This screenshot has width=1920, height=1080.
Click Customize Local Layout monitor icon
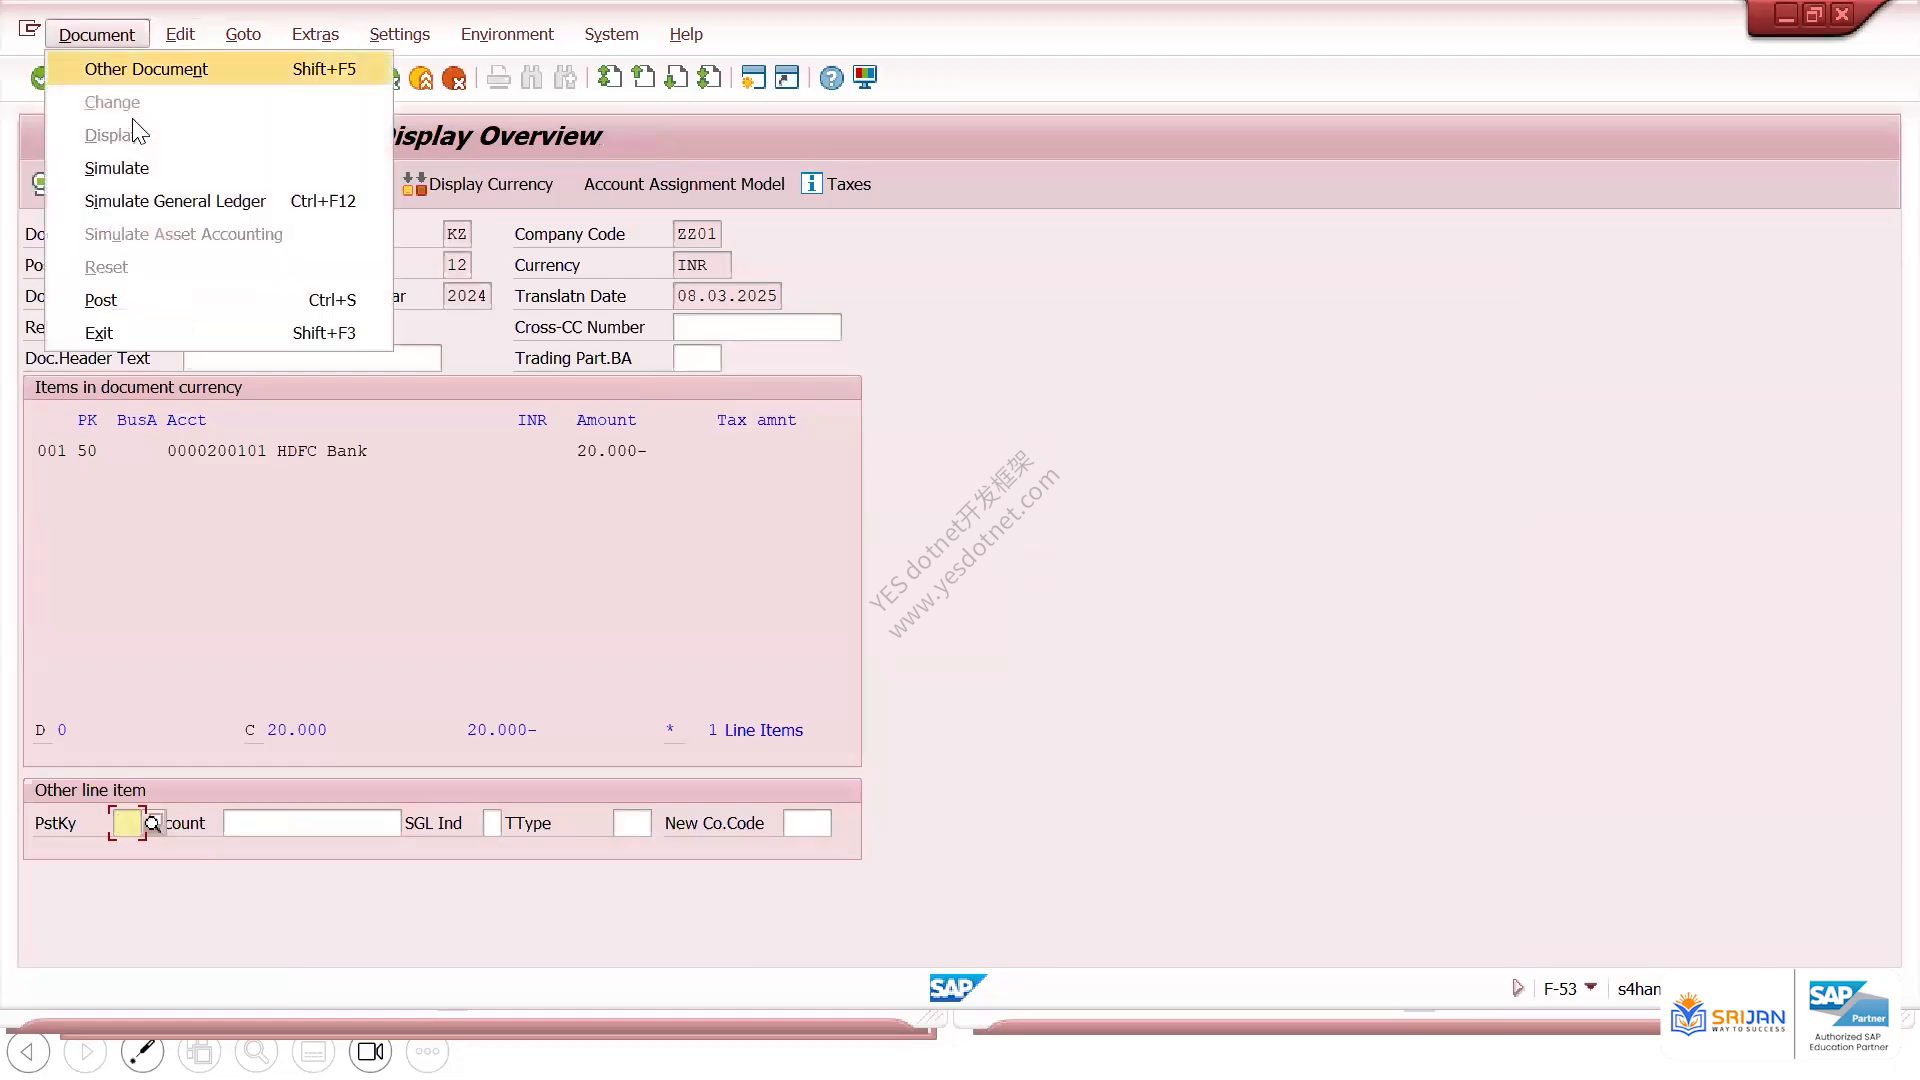pyautogui.click(x=865, y=78)
